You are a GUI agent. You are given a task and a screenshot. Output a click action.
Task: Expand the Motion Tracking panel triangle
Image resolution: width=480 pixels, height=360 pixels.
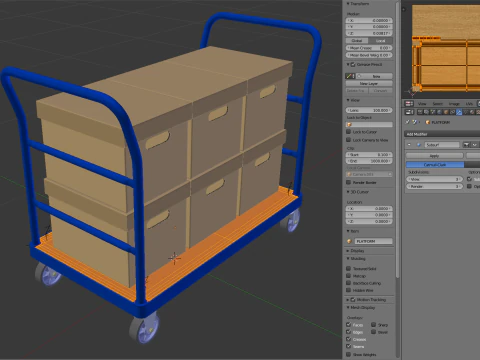[x=348, y=300]
